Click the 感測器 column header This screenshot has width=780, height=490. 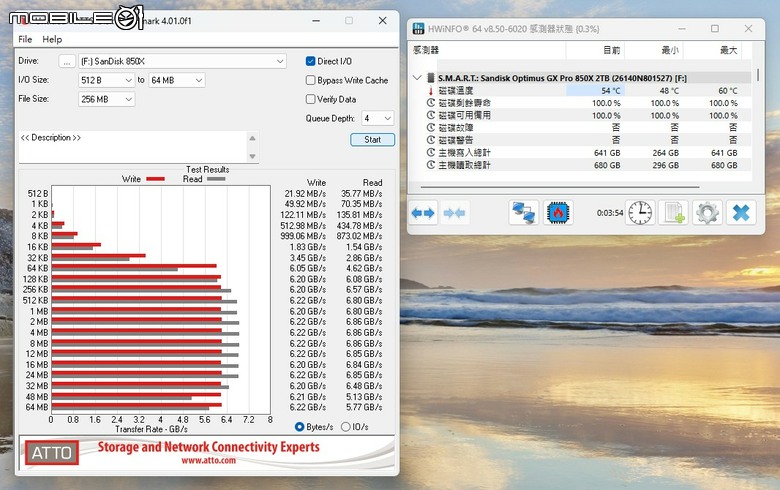click(426, 50)
